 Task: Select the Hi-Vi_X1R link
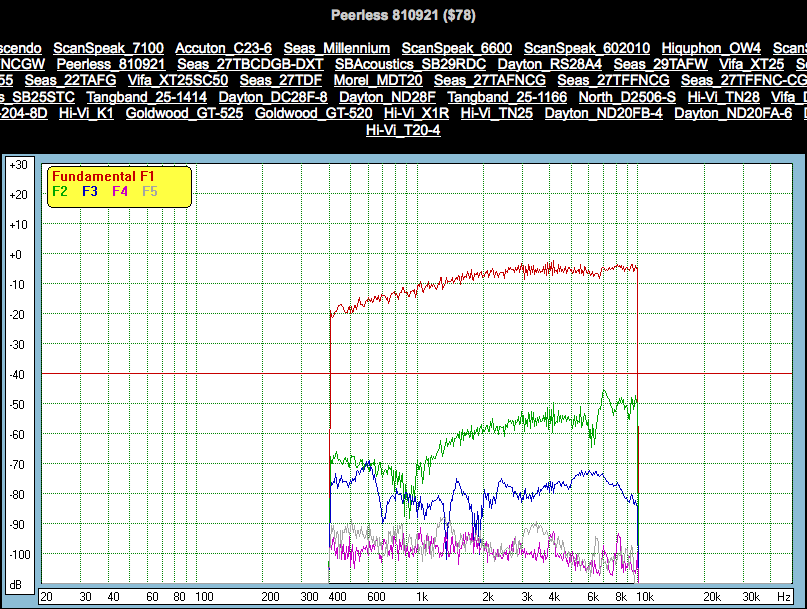point(416,113)
